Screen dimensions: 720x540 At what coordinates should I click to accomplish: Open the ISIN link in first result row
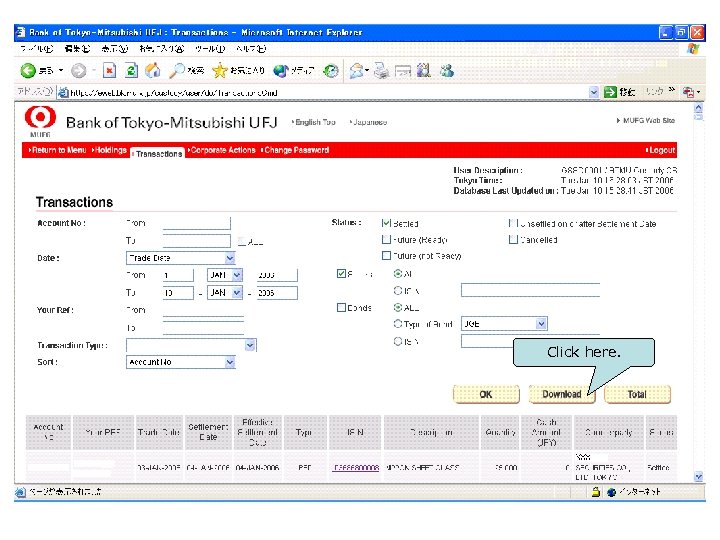coord(356,468)
